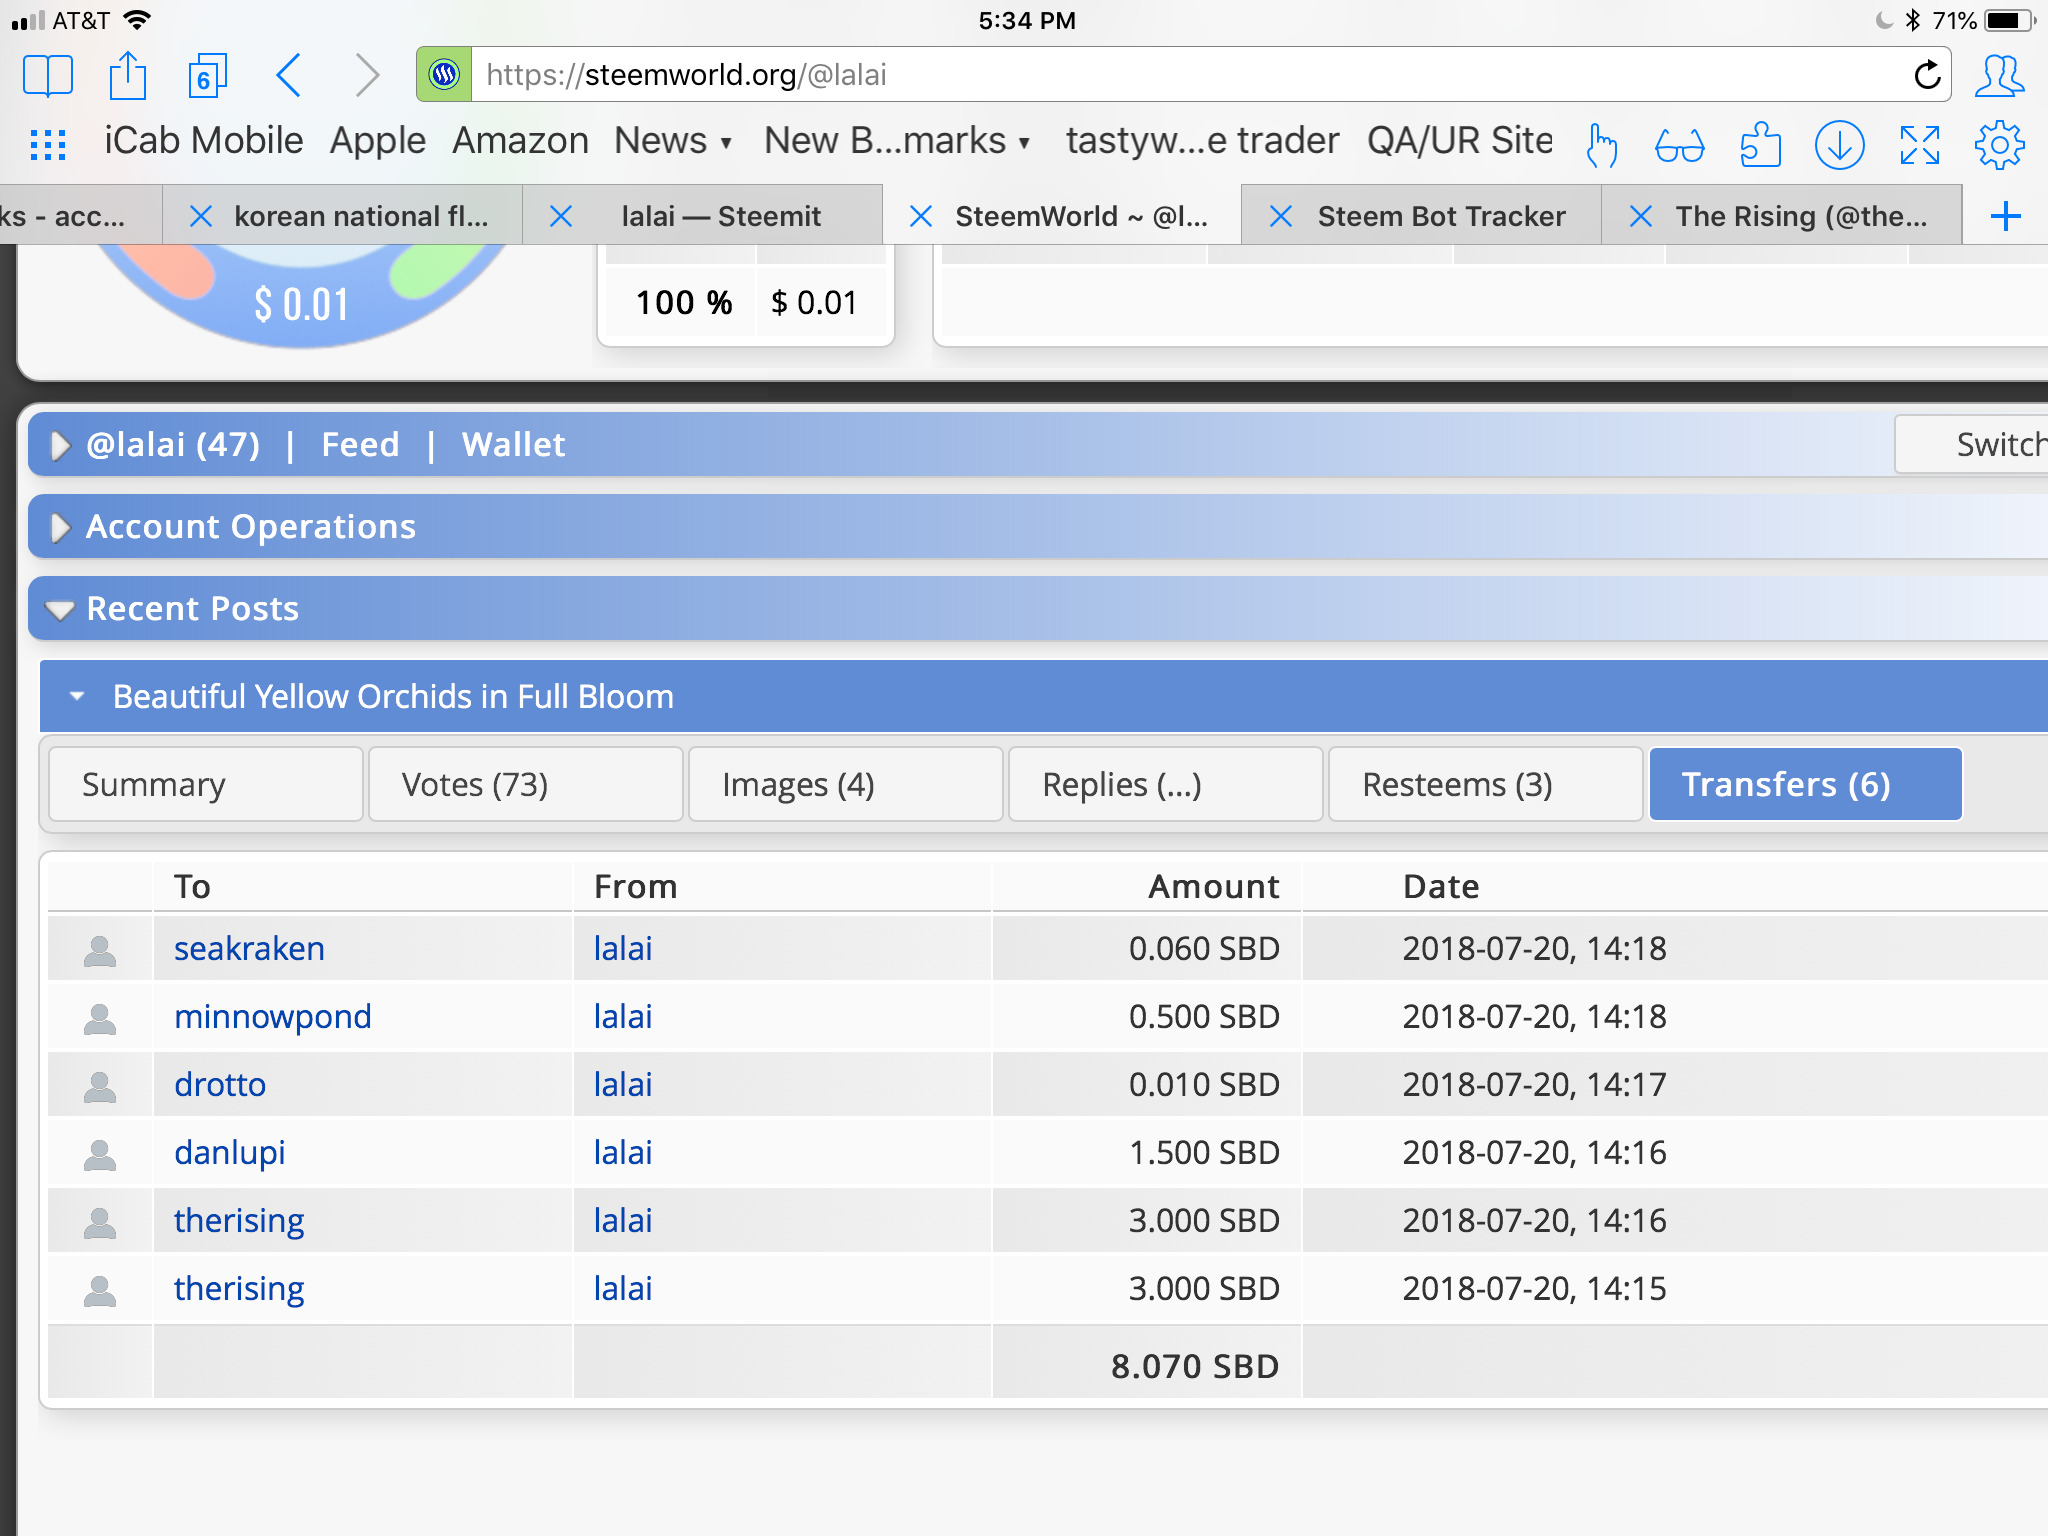Image resolution: width=2048 pixels, height=1536 pixels.
Task: Open the puzzle piece modules icon
Action: point(1760,145)
